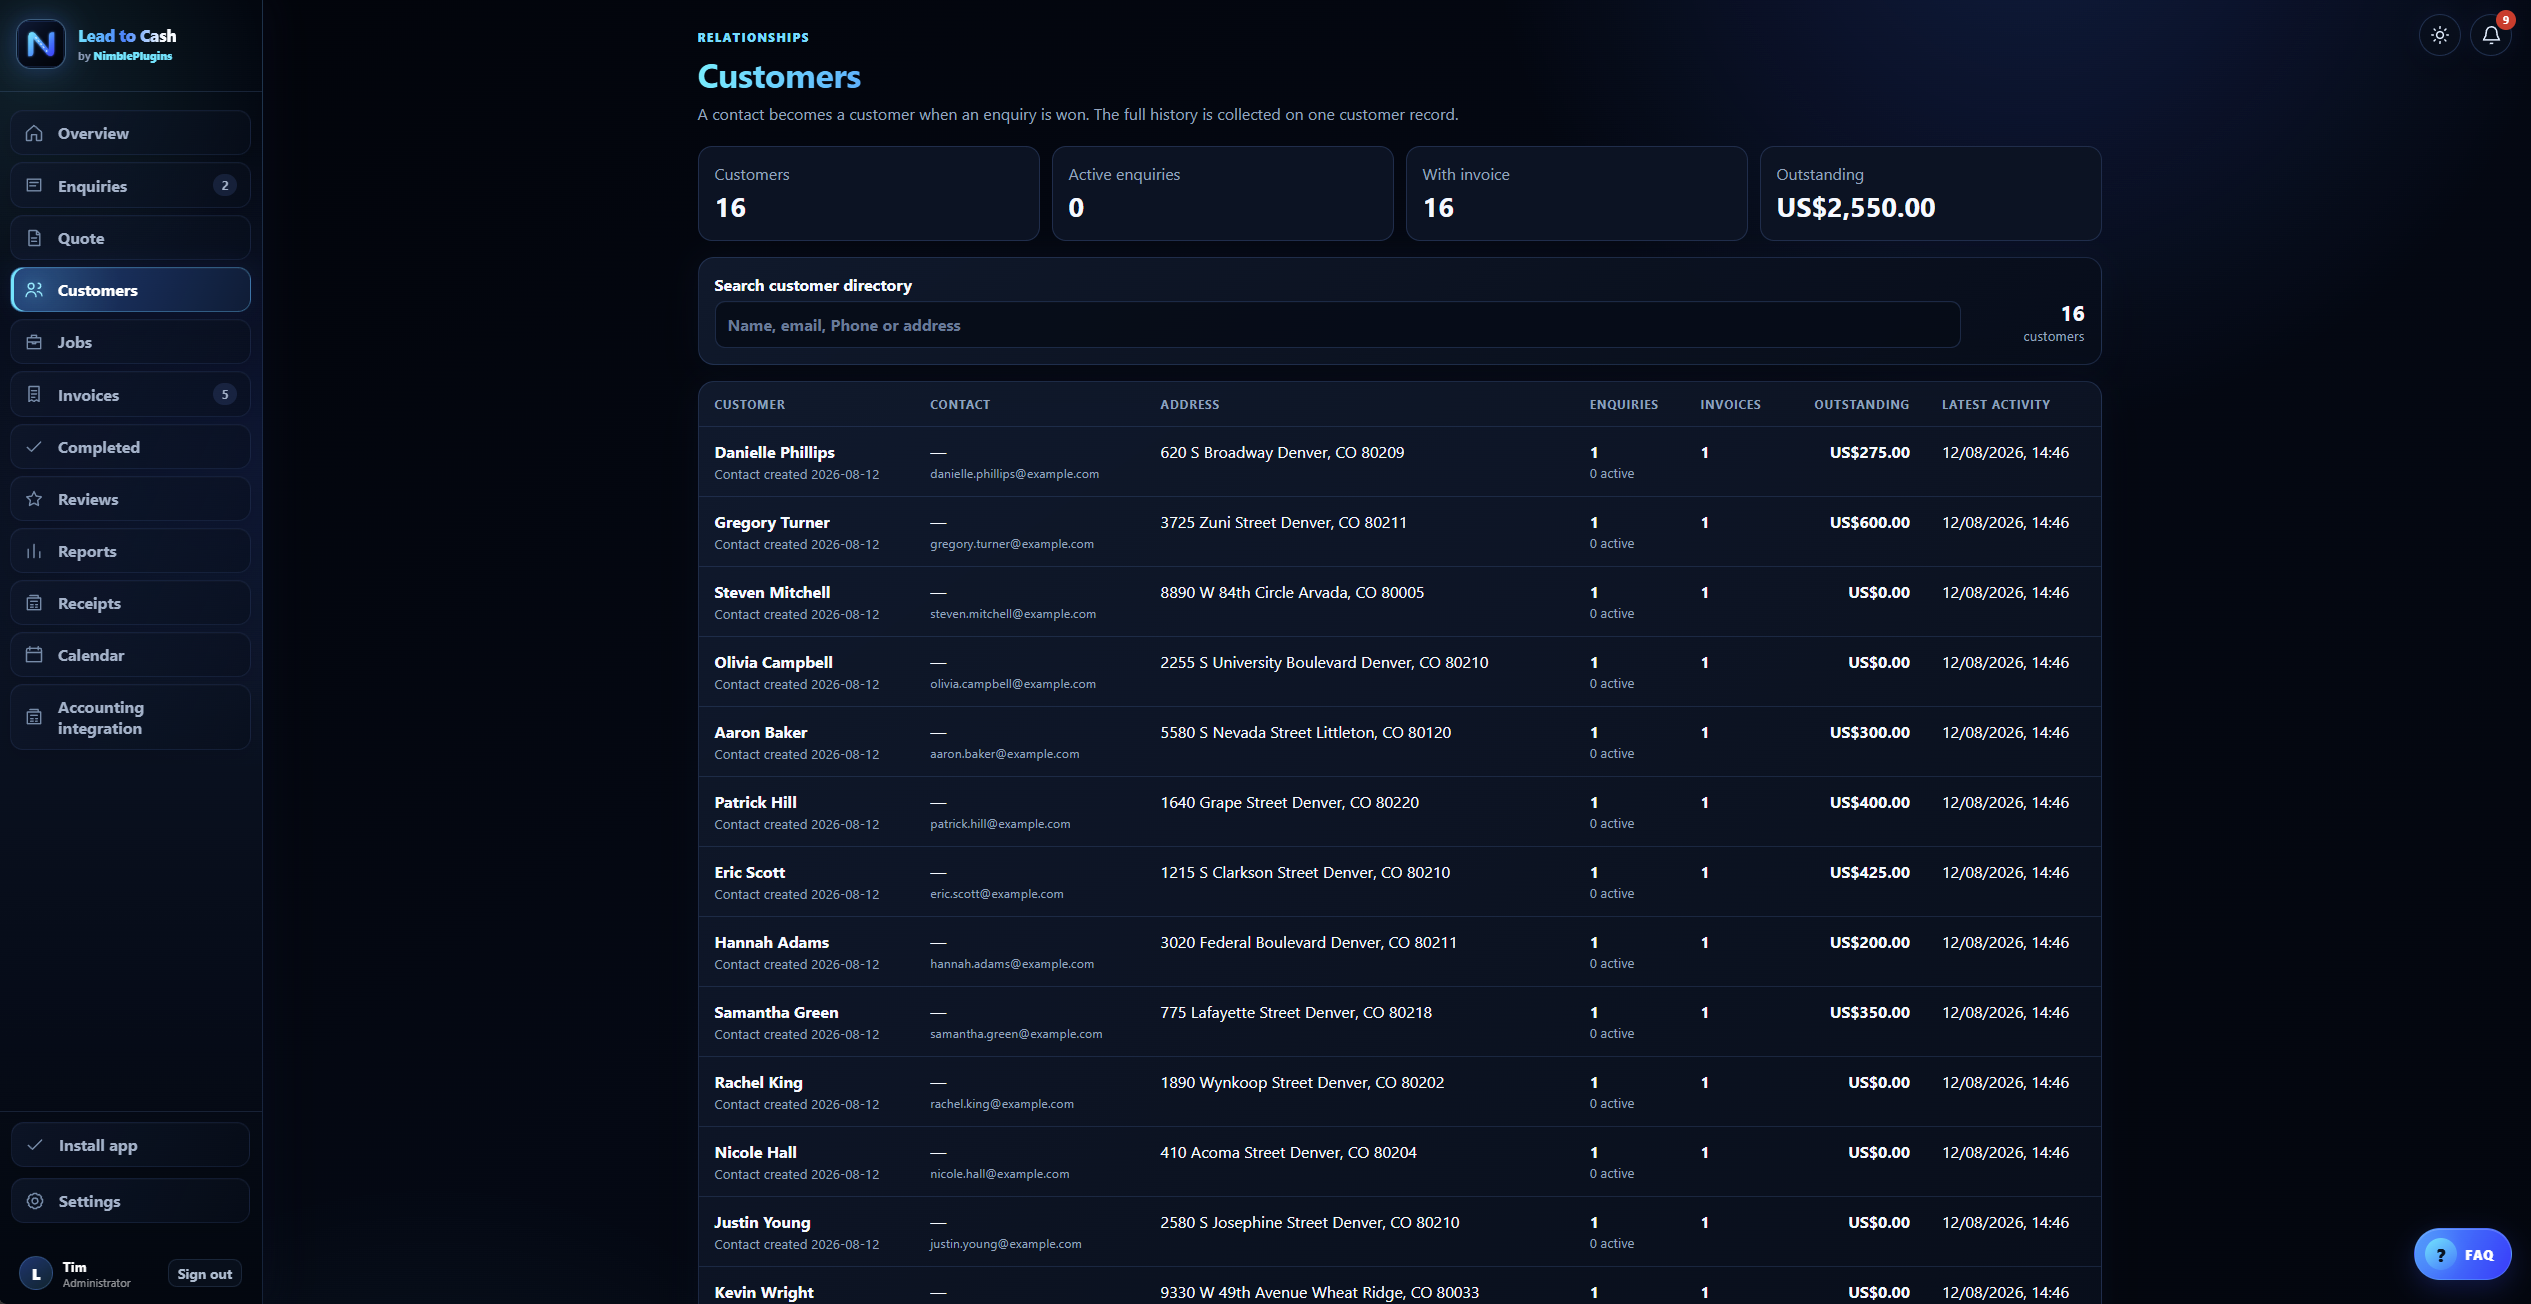Screen dimensions: 2531x1304
Task: Click address 1890 Wynkoop Street Denver
Action: (x=1302, y=1082)
